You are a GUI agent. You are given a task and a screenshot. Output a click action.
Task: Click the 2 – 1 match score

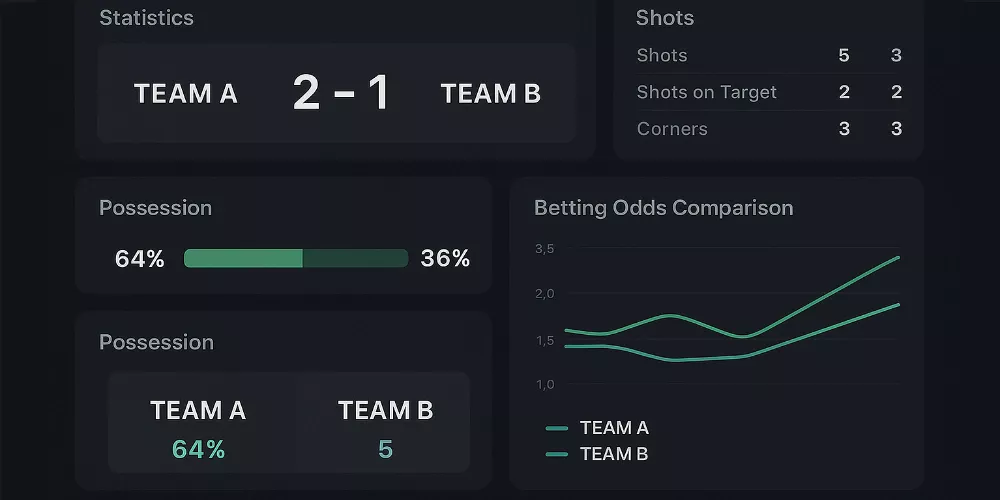point(341,94)
